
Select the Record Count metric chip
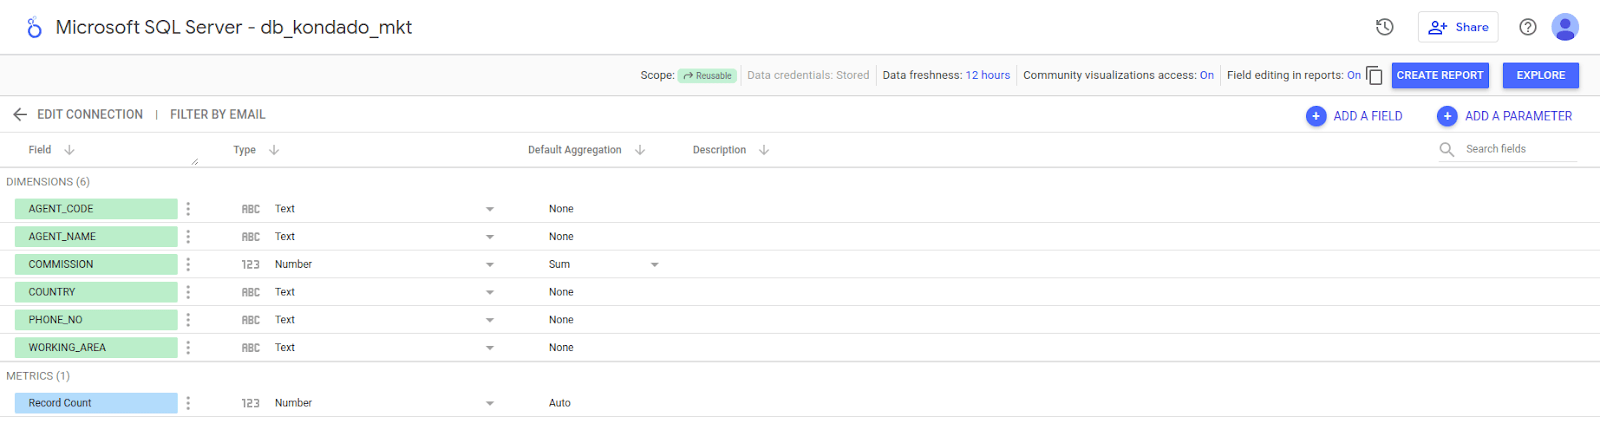point(96,403)
